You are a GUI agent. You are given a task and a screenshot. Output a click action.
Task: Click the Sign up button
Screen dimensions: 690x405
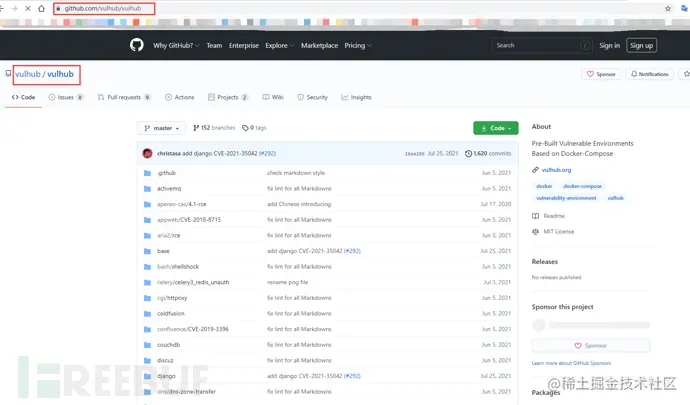click(642, 45)
